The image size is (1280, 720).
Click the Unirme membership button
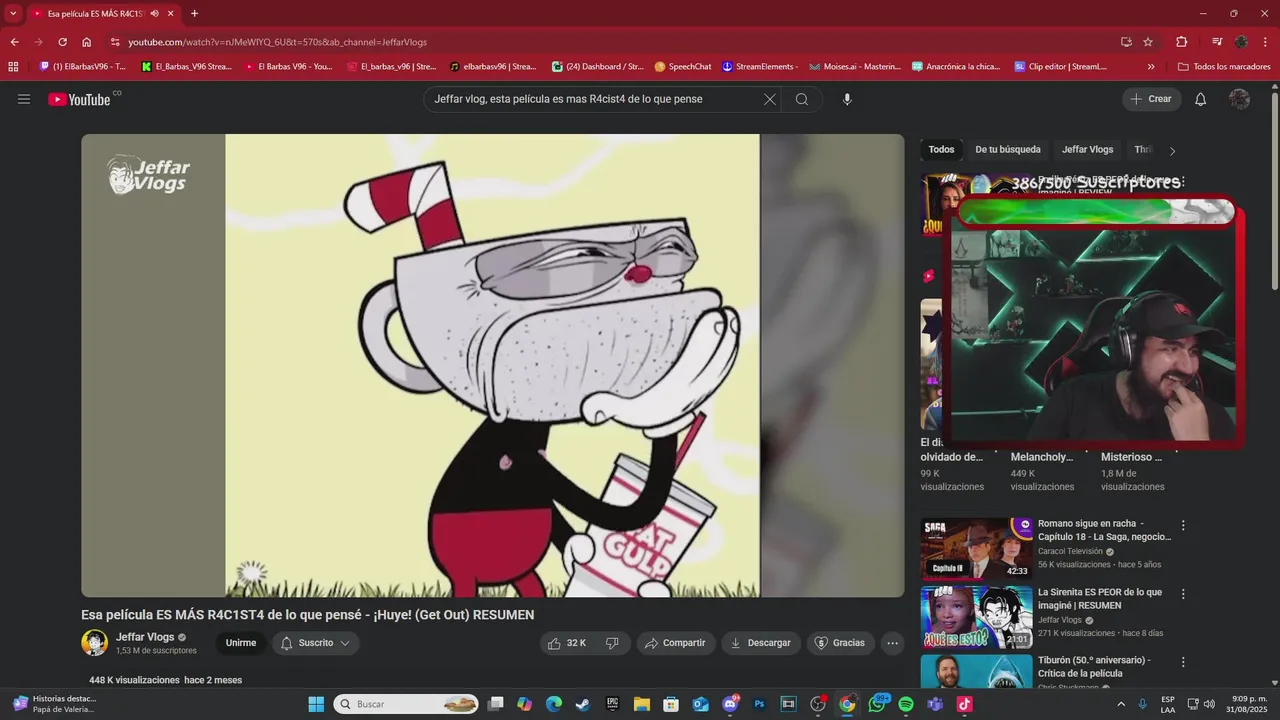point(241,643)
